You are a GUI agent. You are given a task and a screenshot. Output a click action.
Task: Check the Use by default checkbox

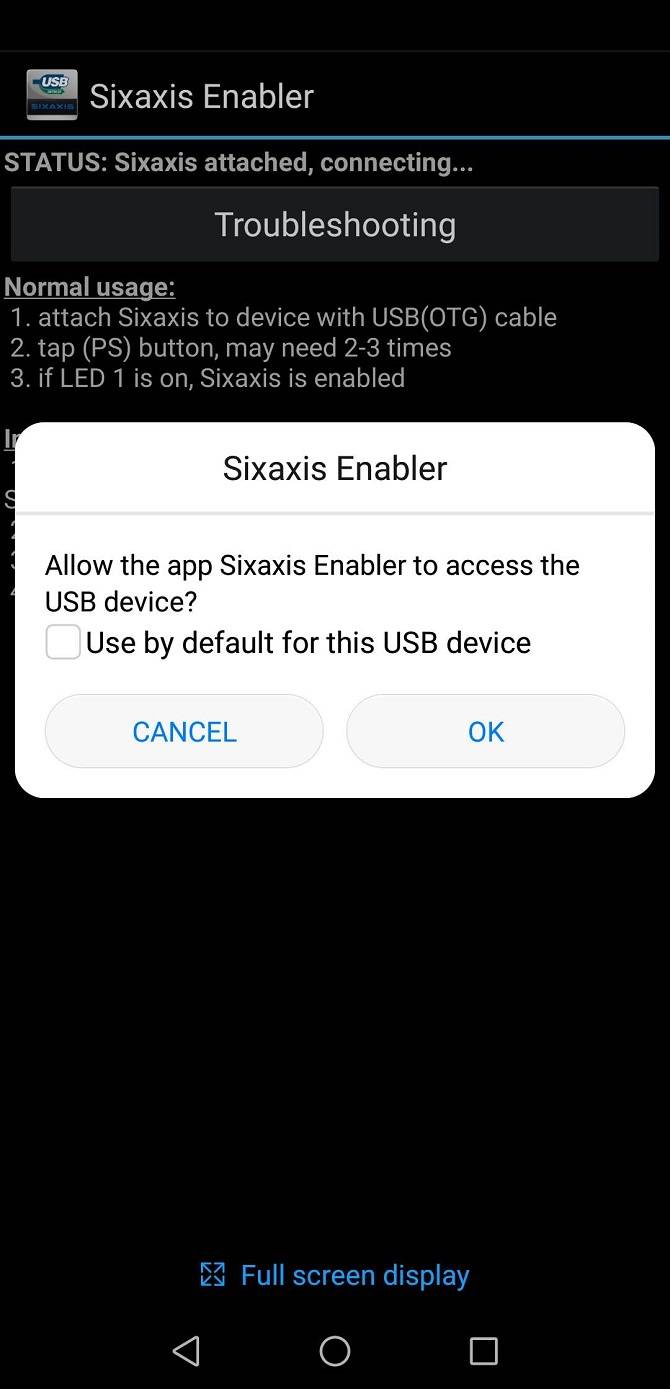(x=63, y=642)
